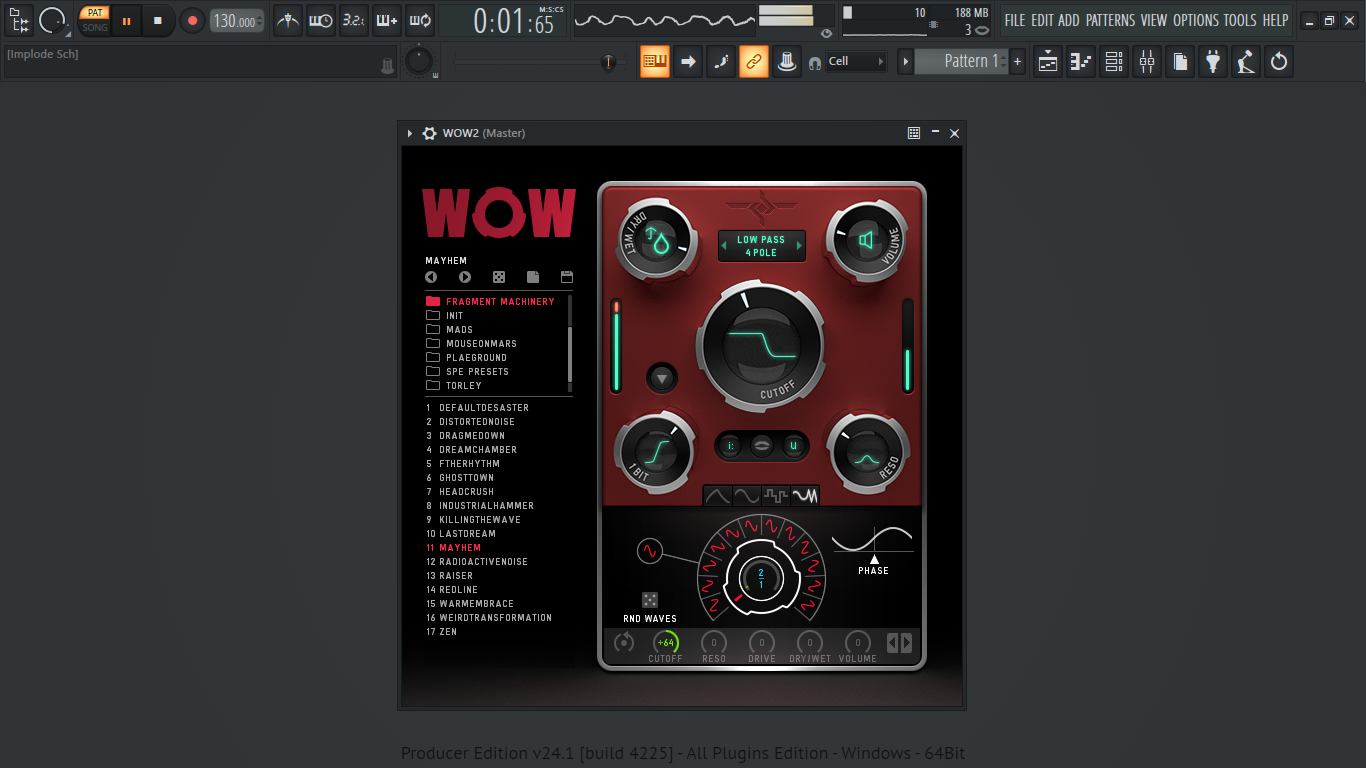Toggle the metronome icon
1366x768 pixels.
[288, 20]
